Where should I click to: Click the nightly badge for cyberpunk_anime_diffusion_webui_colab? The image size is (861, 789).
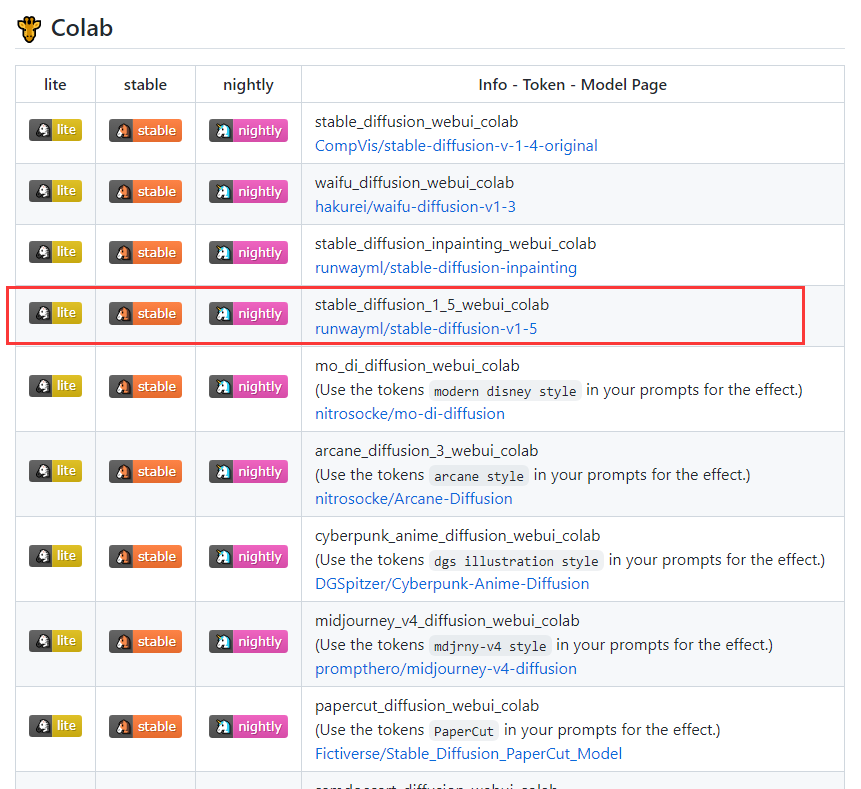pos(248,557)
